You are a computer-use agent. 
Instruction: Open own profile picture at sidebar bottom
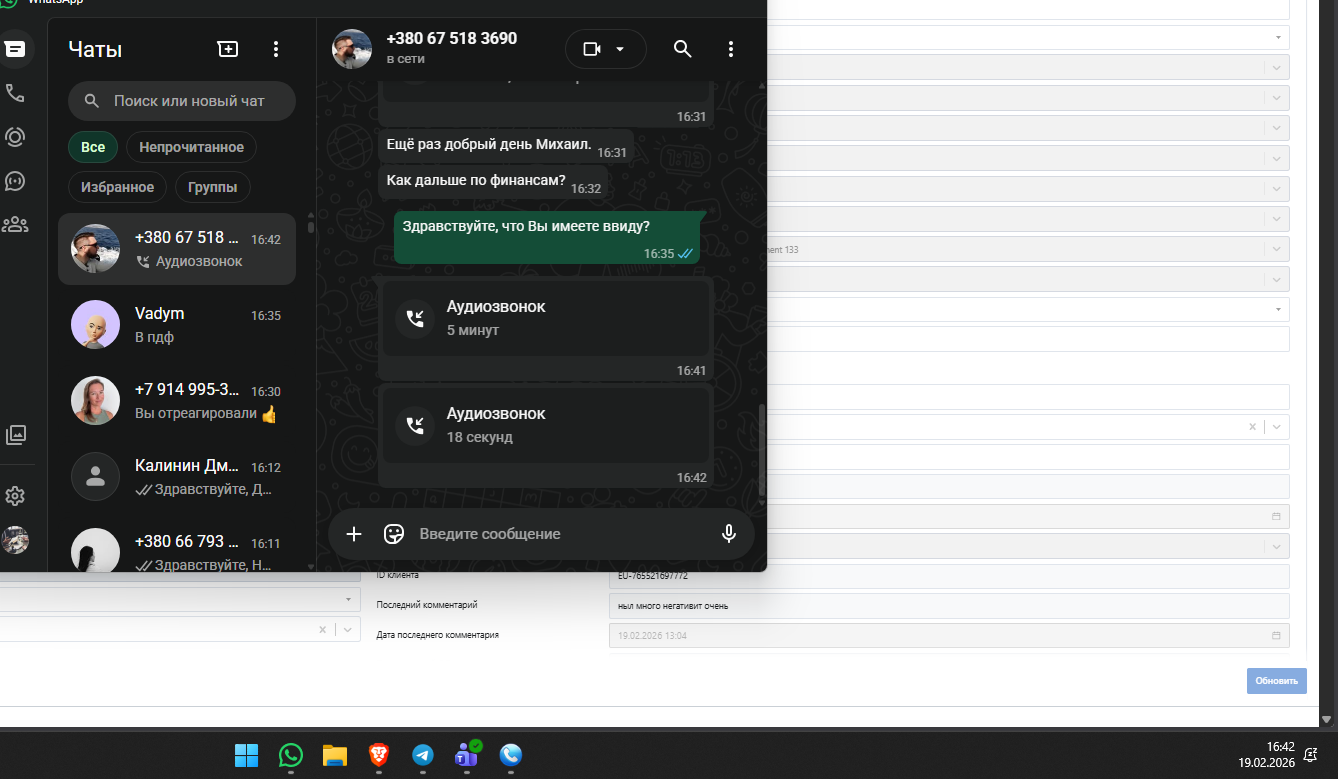pos(15,540)
